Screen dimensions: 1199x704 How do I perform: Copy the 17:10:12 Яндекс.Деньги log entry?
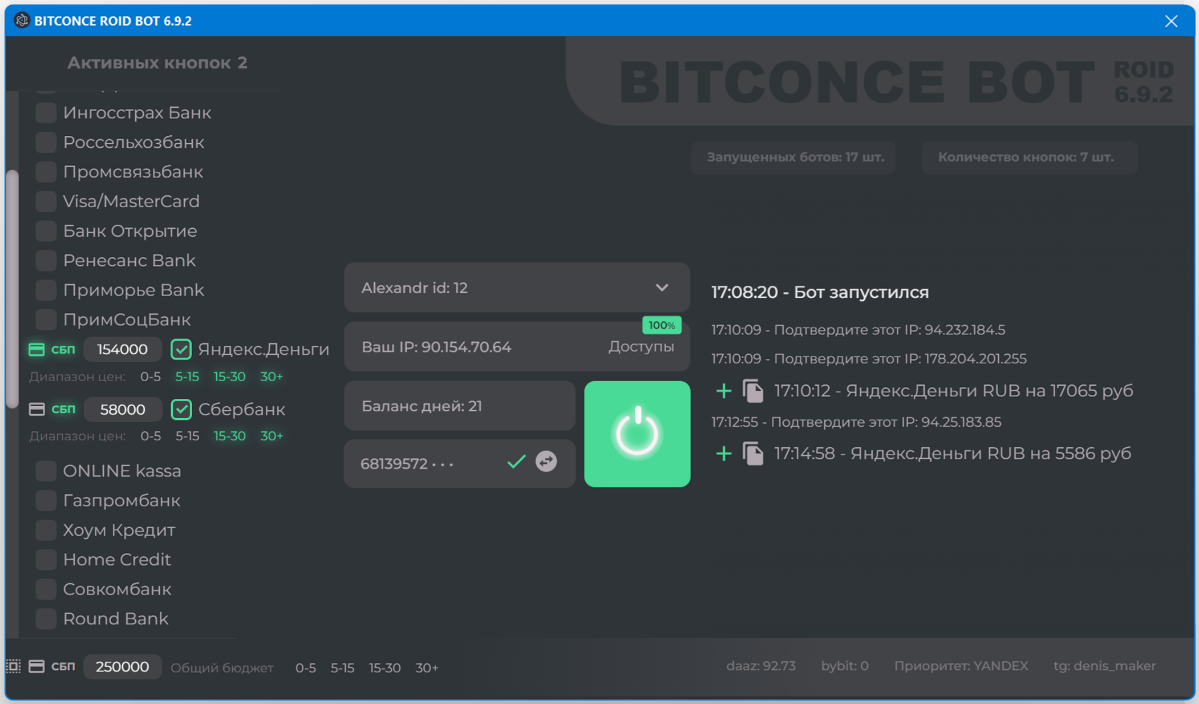(753, 391)
